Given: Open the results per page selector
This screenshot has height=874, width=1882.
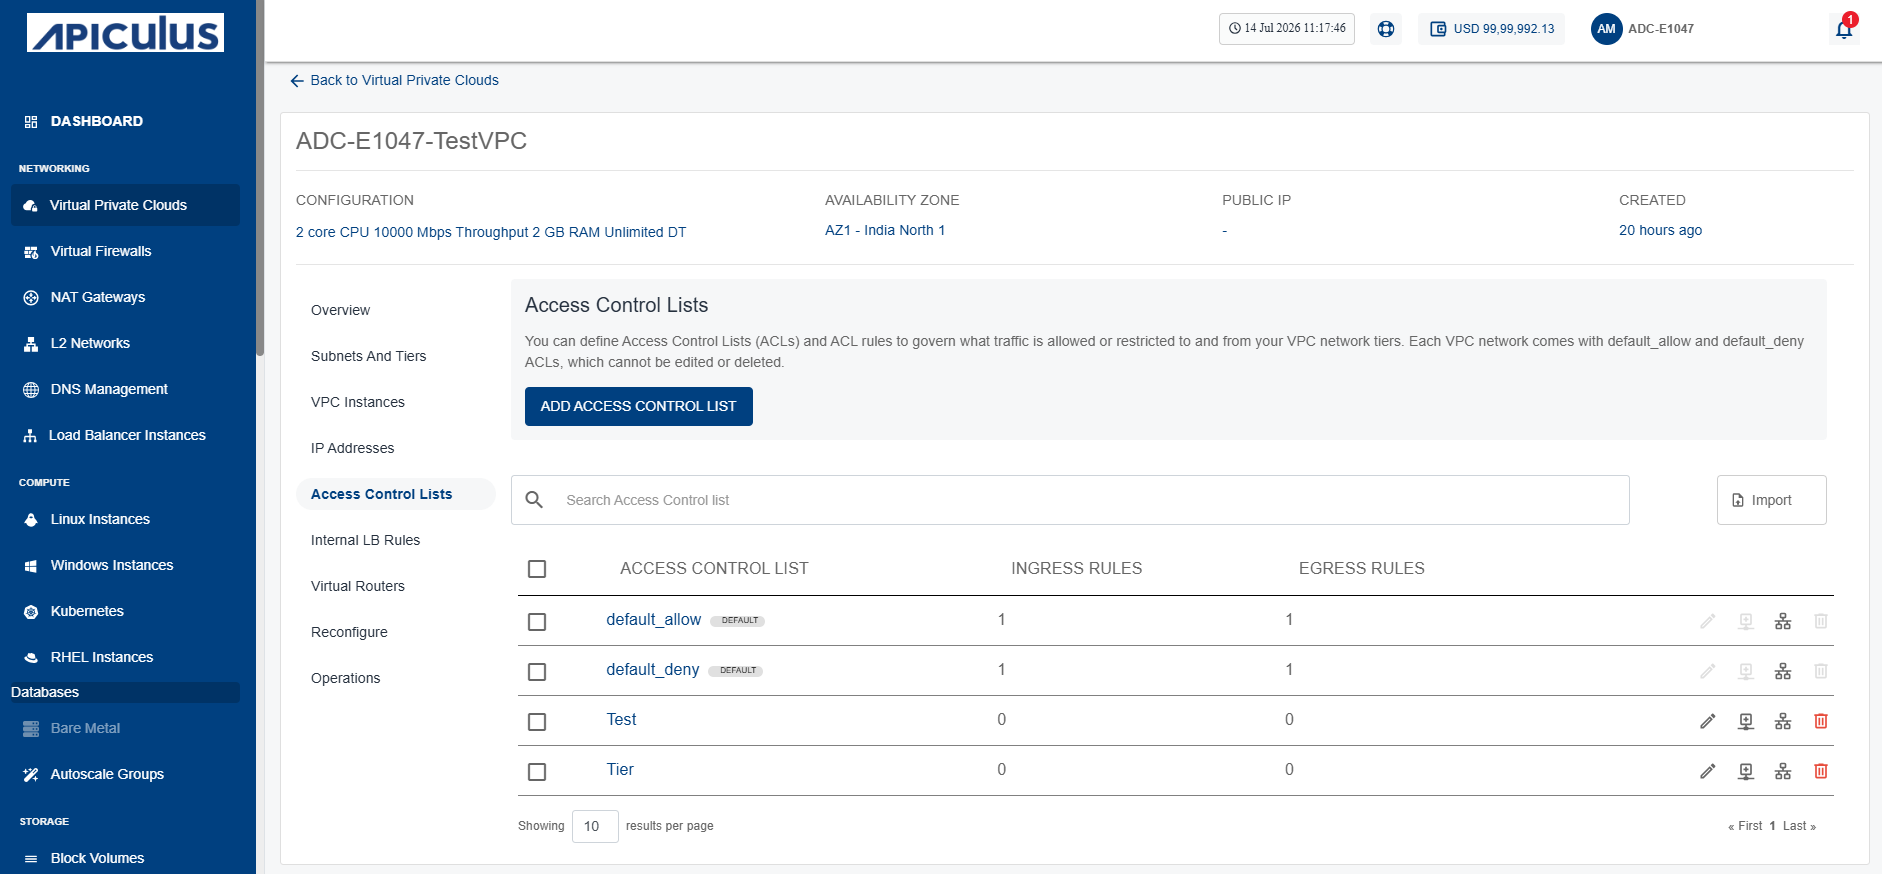Looking at the screenshot, I should coord(595,826).
